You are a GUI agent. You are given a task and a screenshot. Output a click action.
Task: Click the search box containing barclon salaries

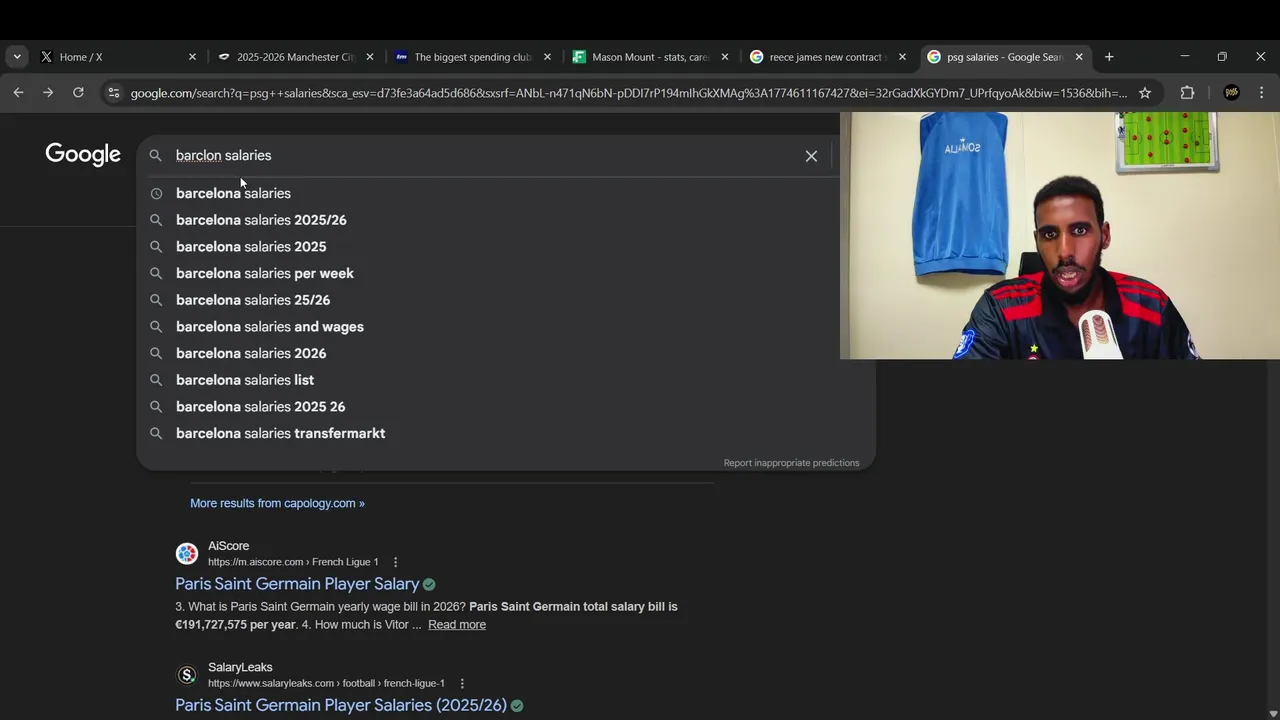click(x=485, y=156)
